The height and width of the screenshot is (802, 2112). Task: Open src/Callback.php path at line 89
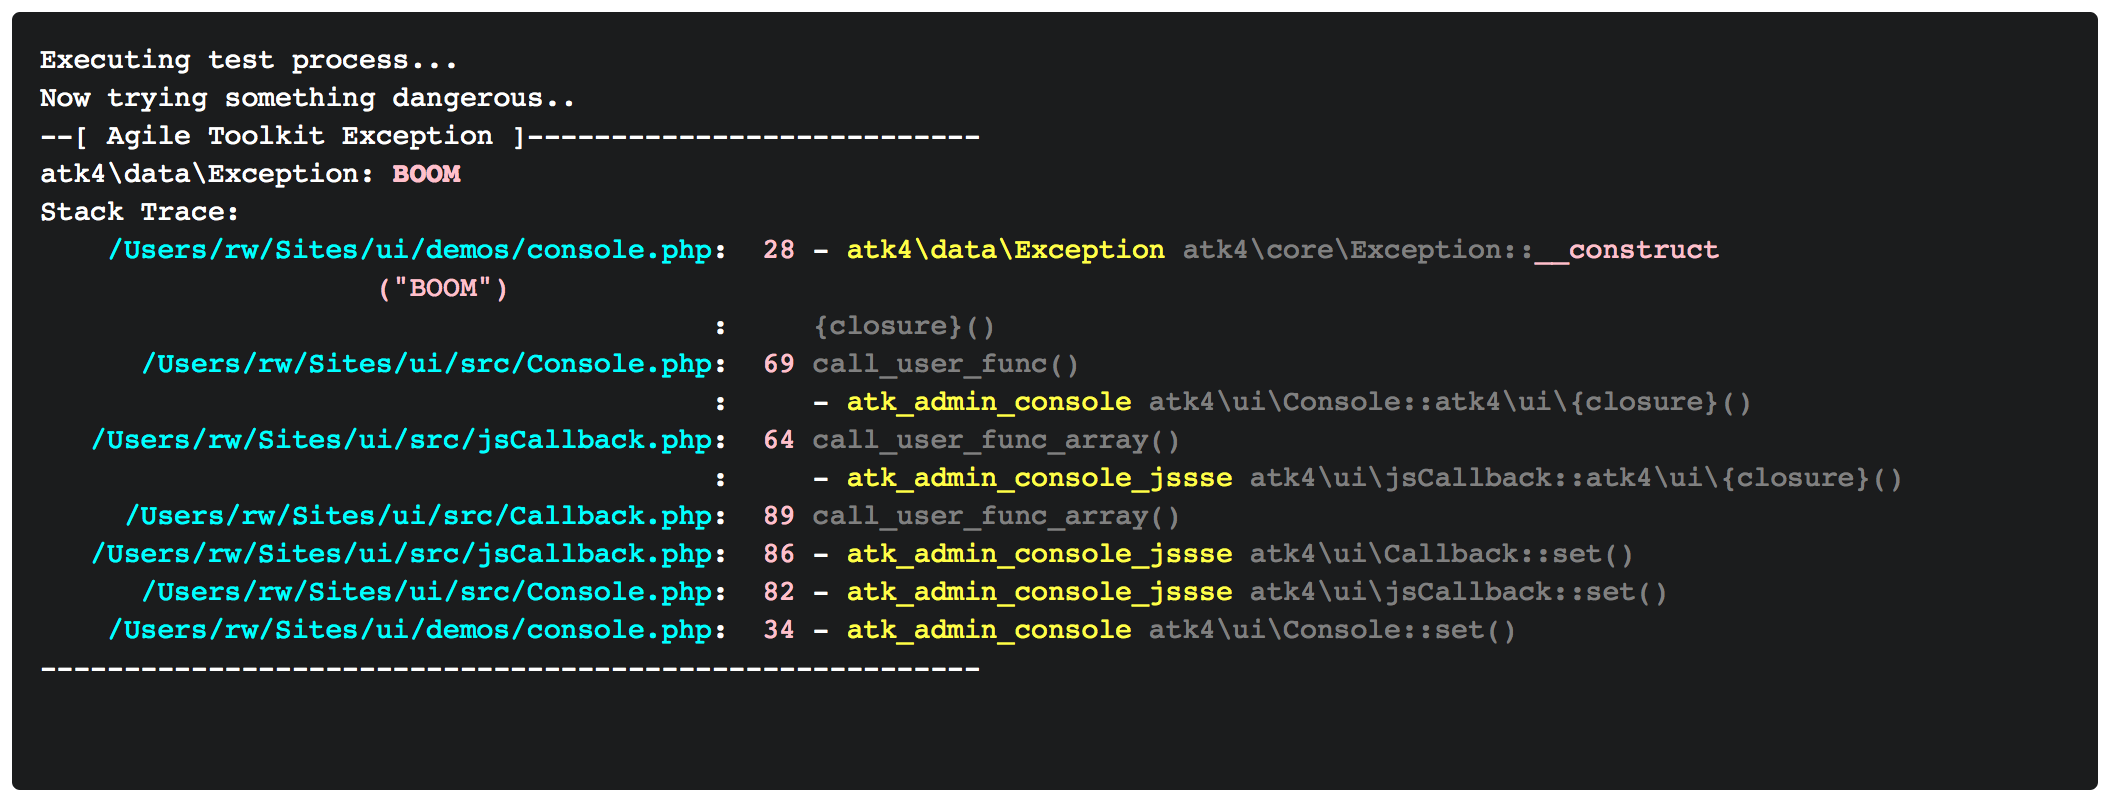419,516
